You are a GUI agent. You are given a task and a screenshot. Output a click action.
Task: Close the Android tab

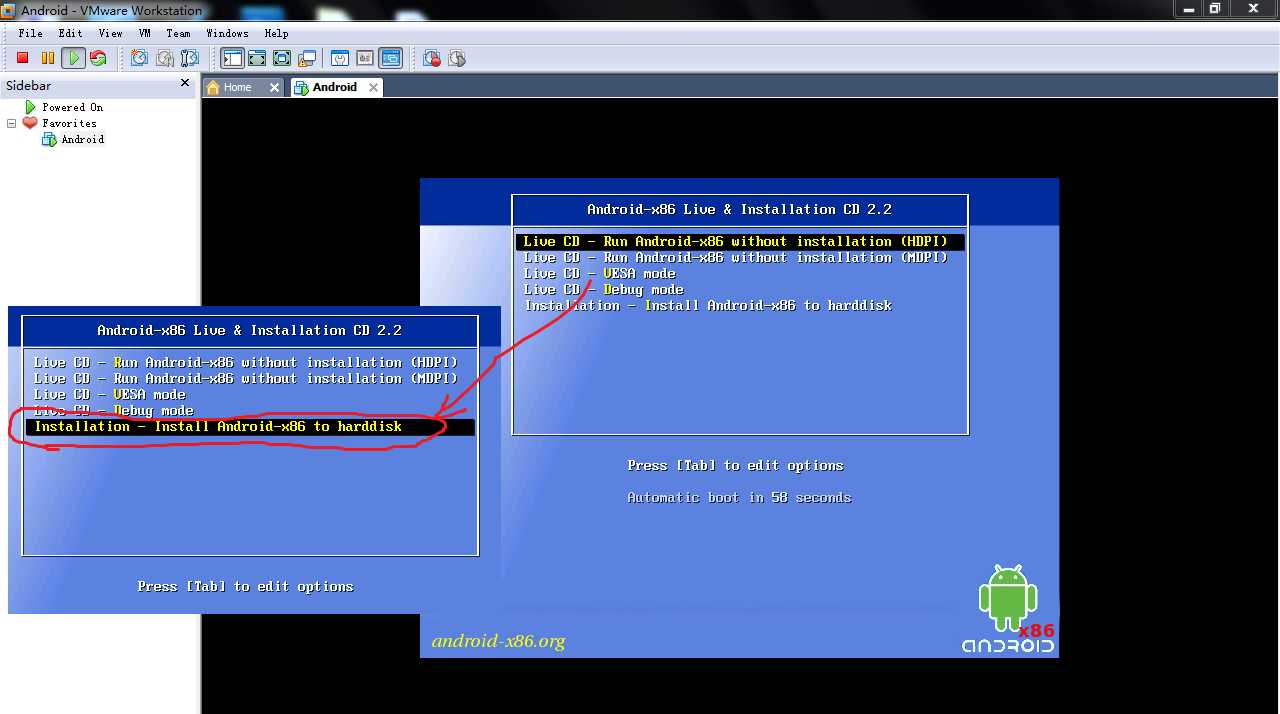(373, 87)
